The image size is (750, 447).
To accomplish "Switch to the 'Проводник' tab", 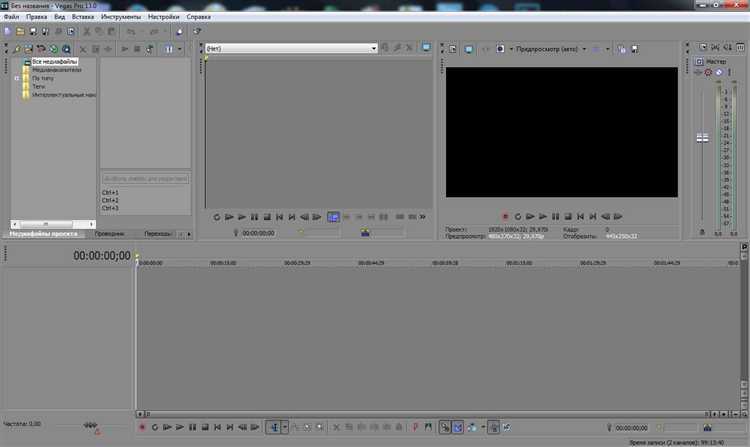I will (x=110, y=234).
